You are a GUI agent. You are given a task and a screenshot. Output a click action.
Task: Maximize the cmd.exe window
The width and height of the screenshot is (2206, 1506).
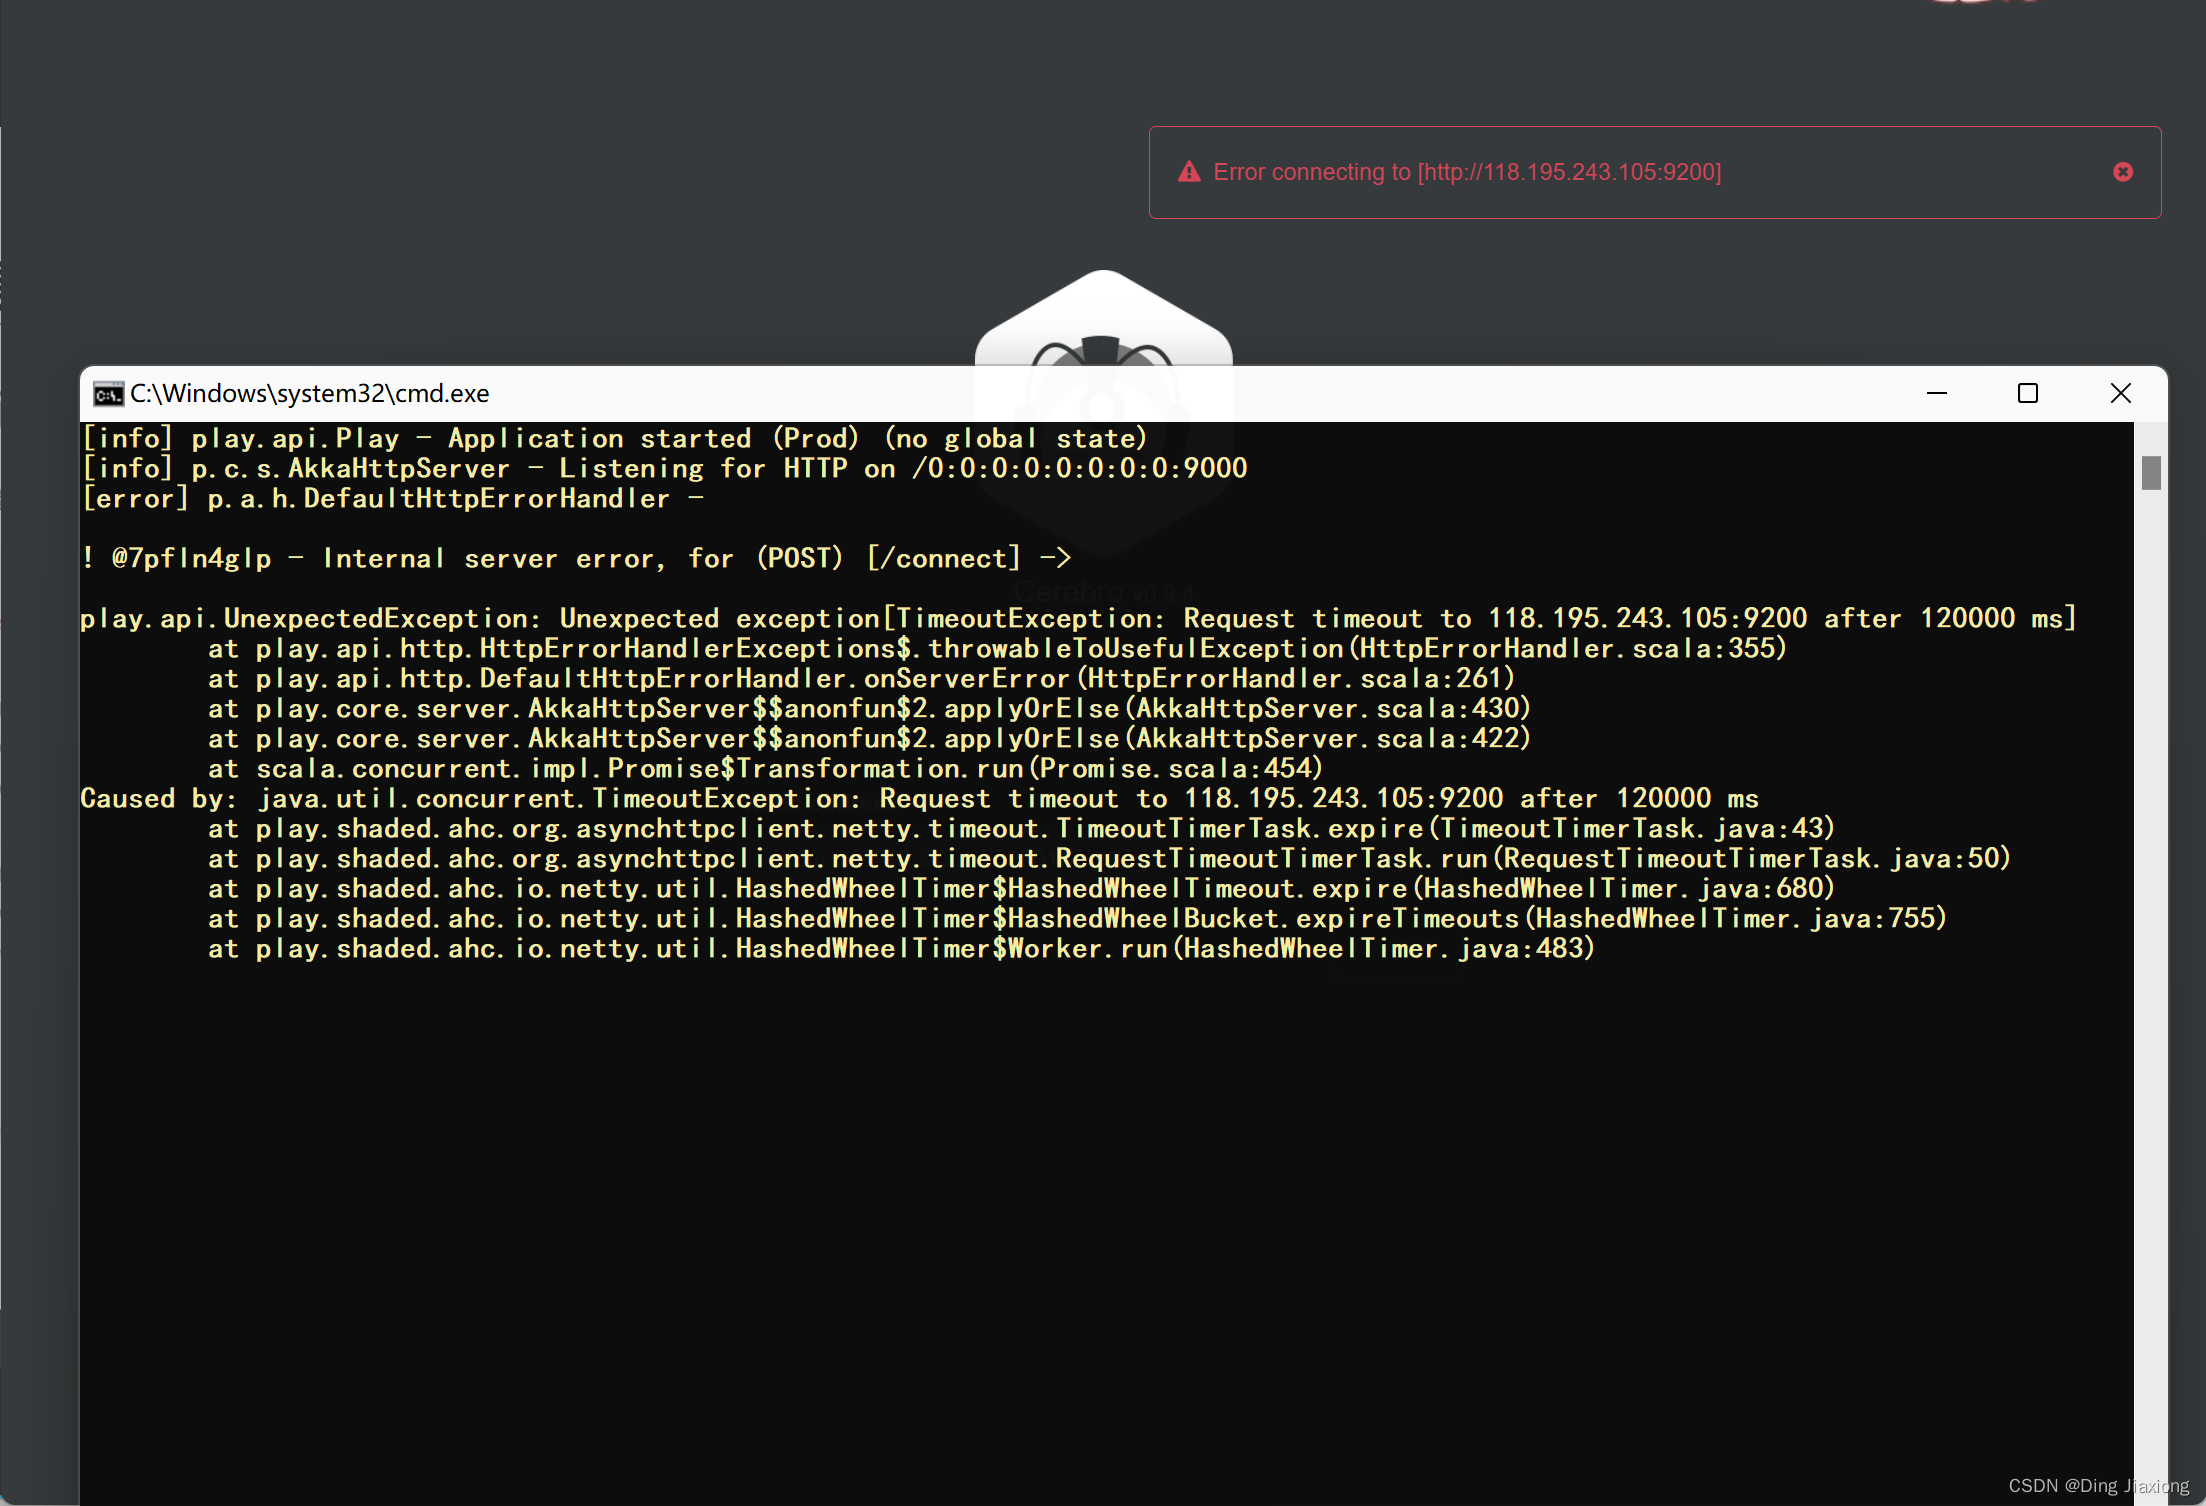coord(2028,393)
